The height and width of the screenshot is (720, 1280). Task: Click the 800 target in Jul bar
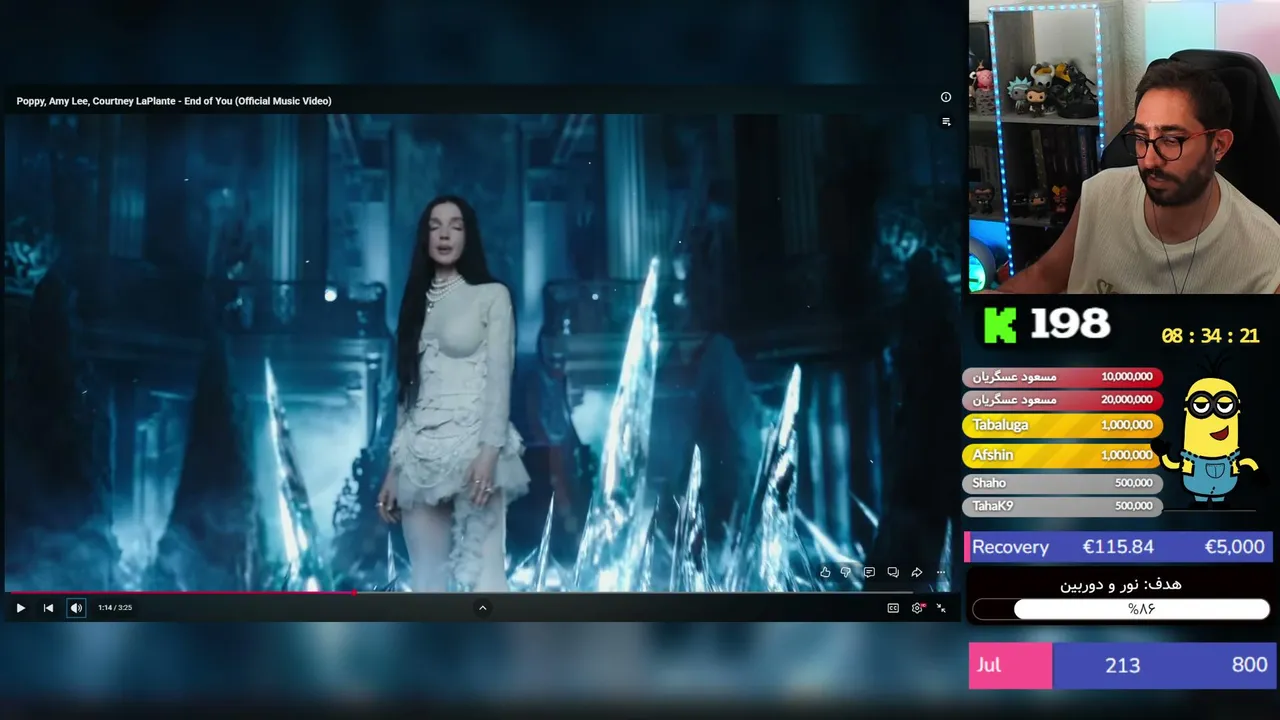1249,665
